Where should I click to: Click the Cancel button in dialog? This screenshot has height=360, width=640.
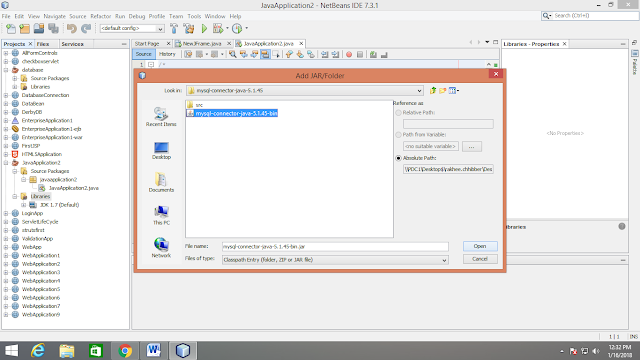[480, 259]
